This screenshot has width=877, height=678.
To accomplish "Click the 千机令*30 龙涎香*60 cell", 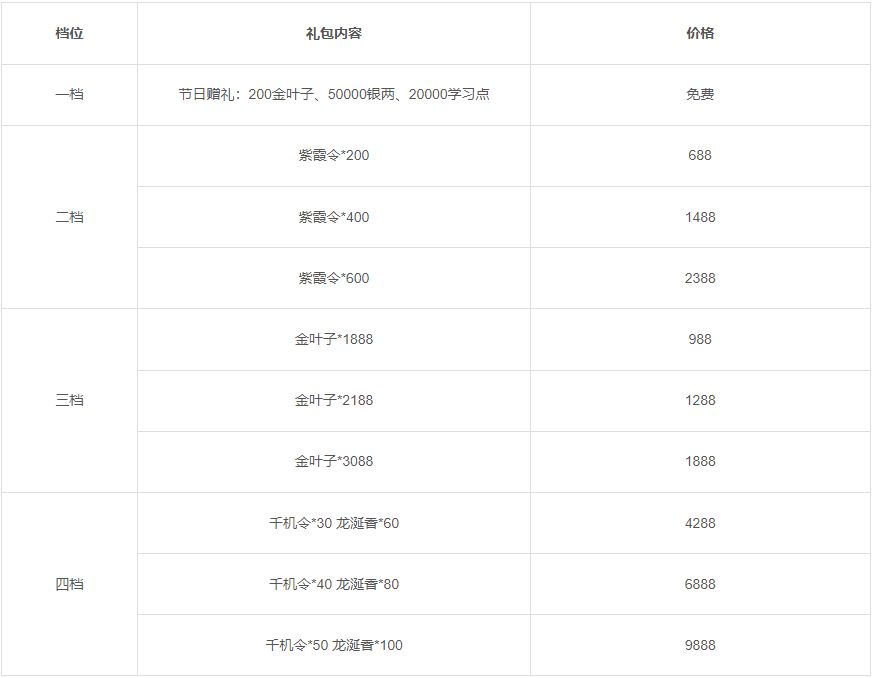I will [334, 523].
